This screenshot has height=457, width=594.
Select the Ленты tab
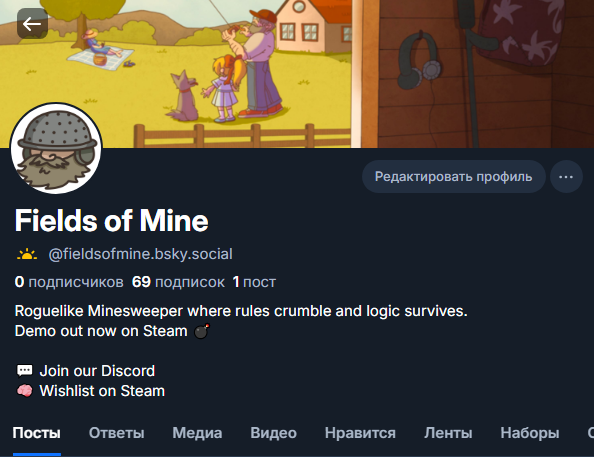pyautogui.click(x=448, y=433)
